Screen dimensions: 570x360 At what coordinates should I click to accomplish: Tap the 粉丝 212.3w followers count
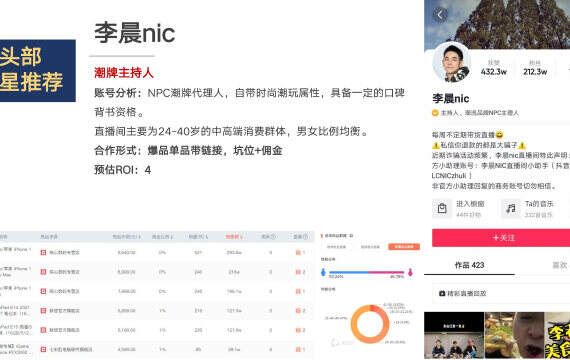pos(535,68)
